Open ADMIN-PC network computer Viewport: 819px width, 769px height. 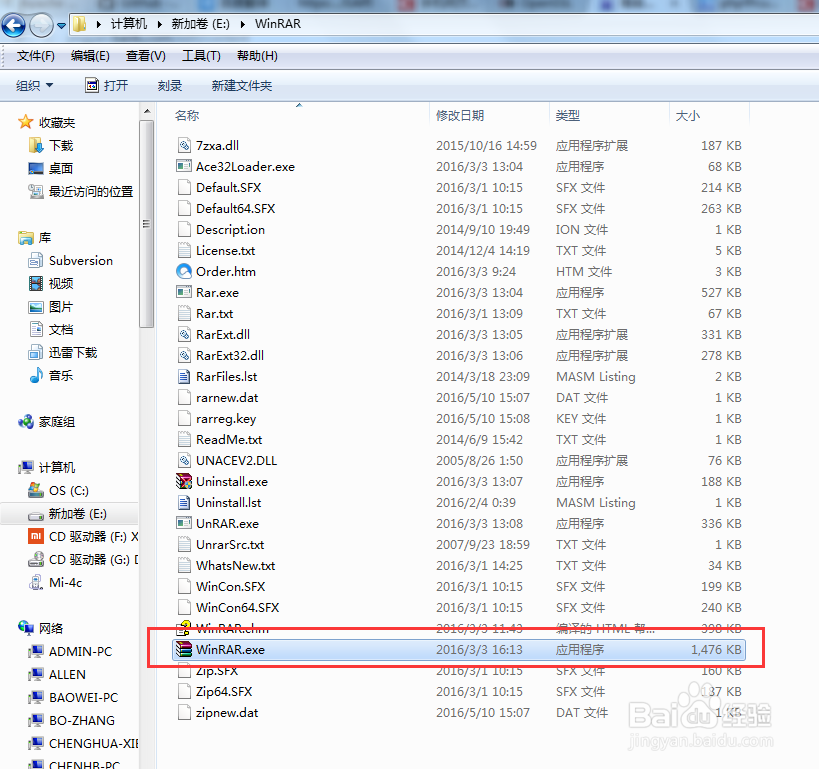point(71,651)
